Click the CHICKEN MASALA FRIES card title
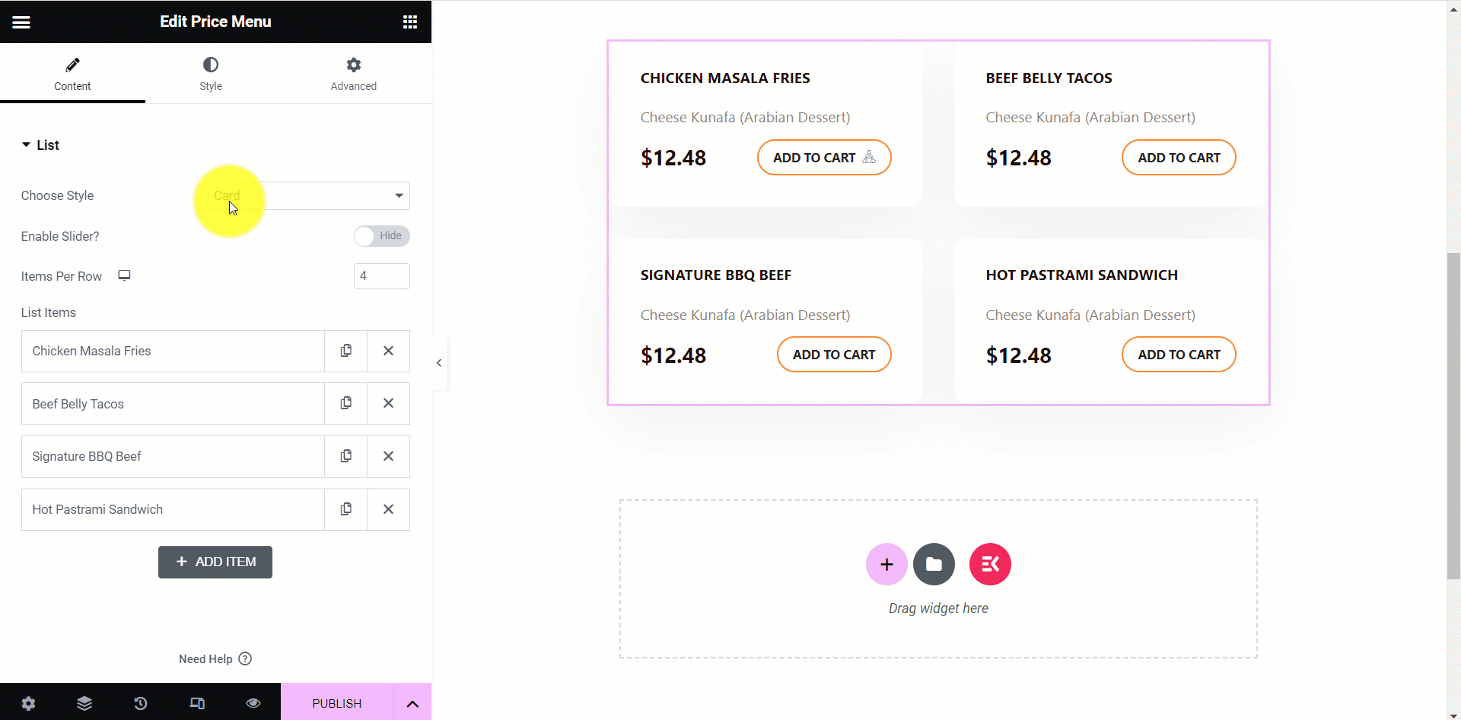 (725, 78)
